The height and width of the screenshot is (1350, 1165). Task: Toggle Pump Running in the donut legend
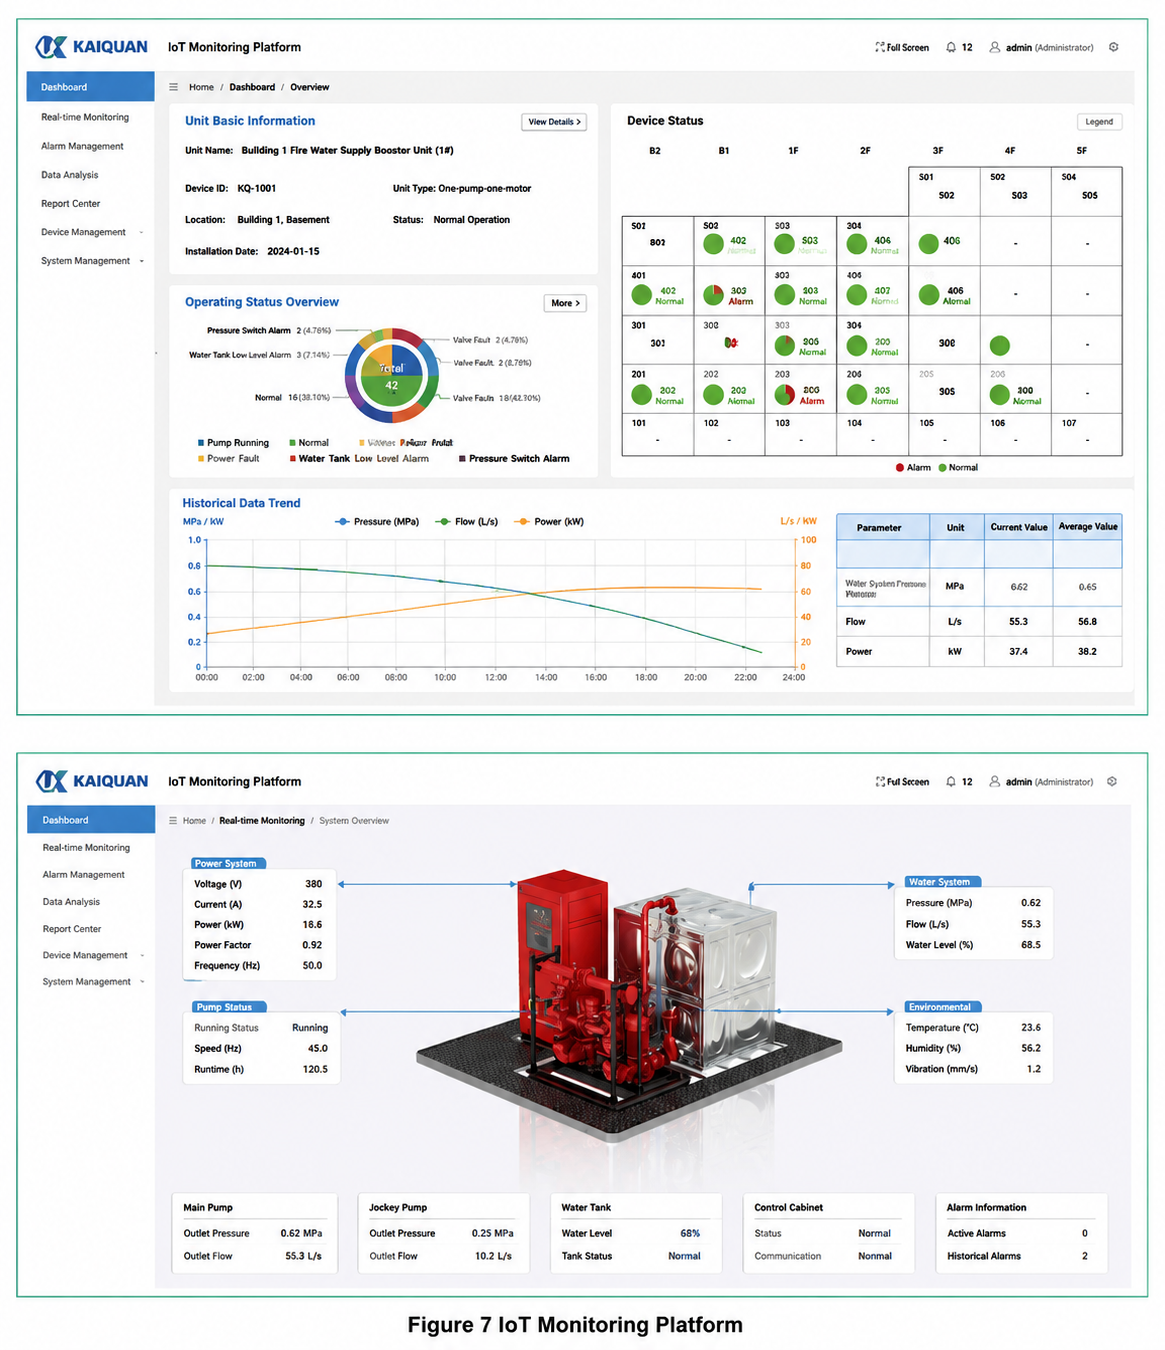233,443
